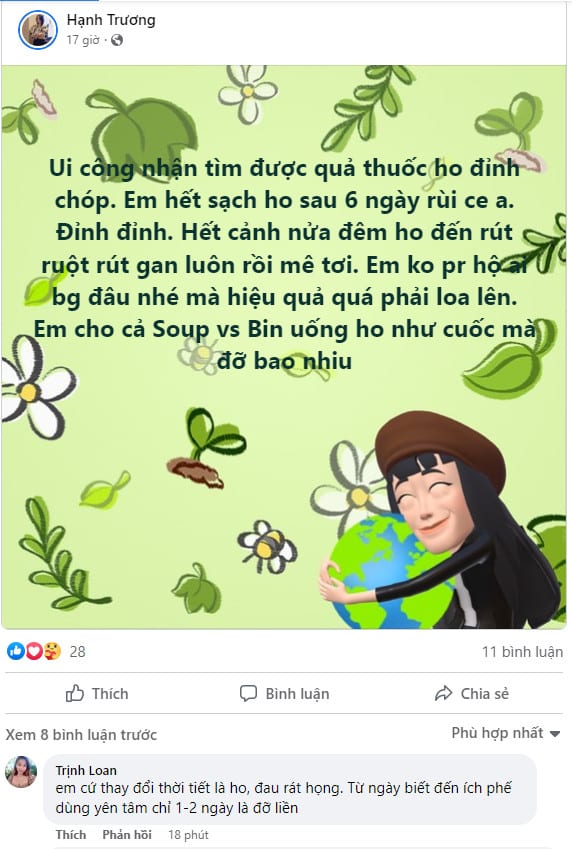
Task: Share the post via Chia sẻ
Action: click(x=472, y=694)
